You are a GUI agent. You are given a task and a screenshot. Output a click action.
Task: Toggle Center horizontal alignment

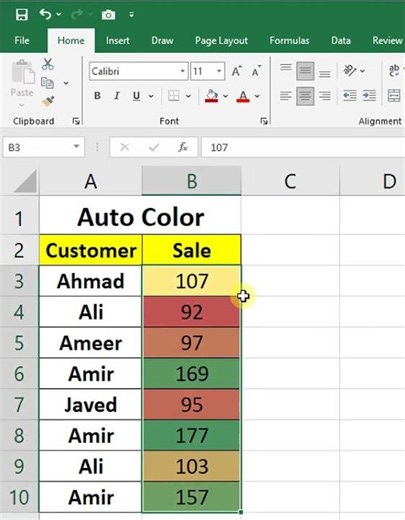pyautogui.click(x=305, y=96)
